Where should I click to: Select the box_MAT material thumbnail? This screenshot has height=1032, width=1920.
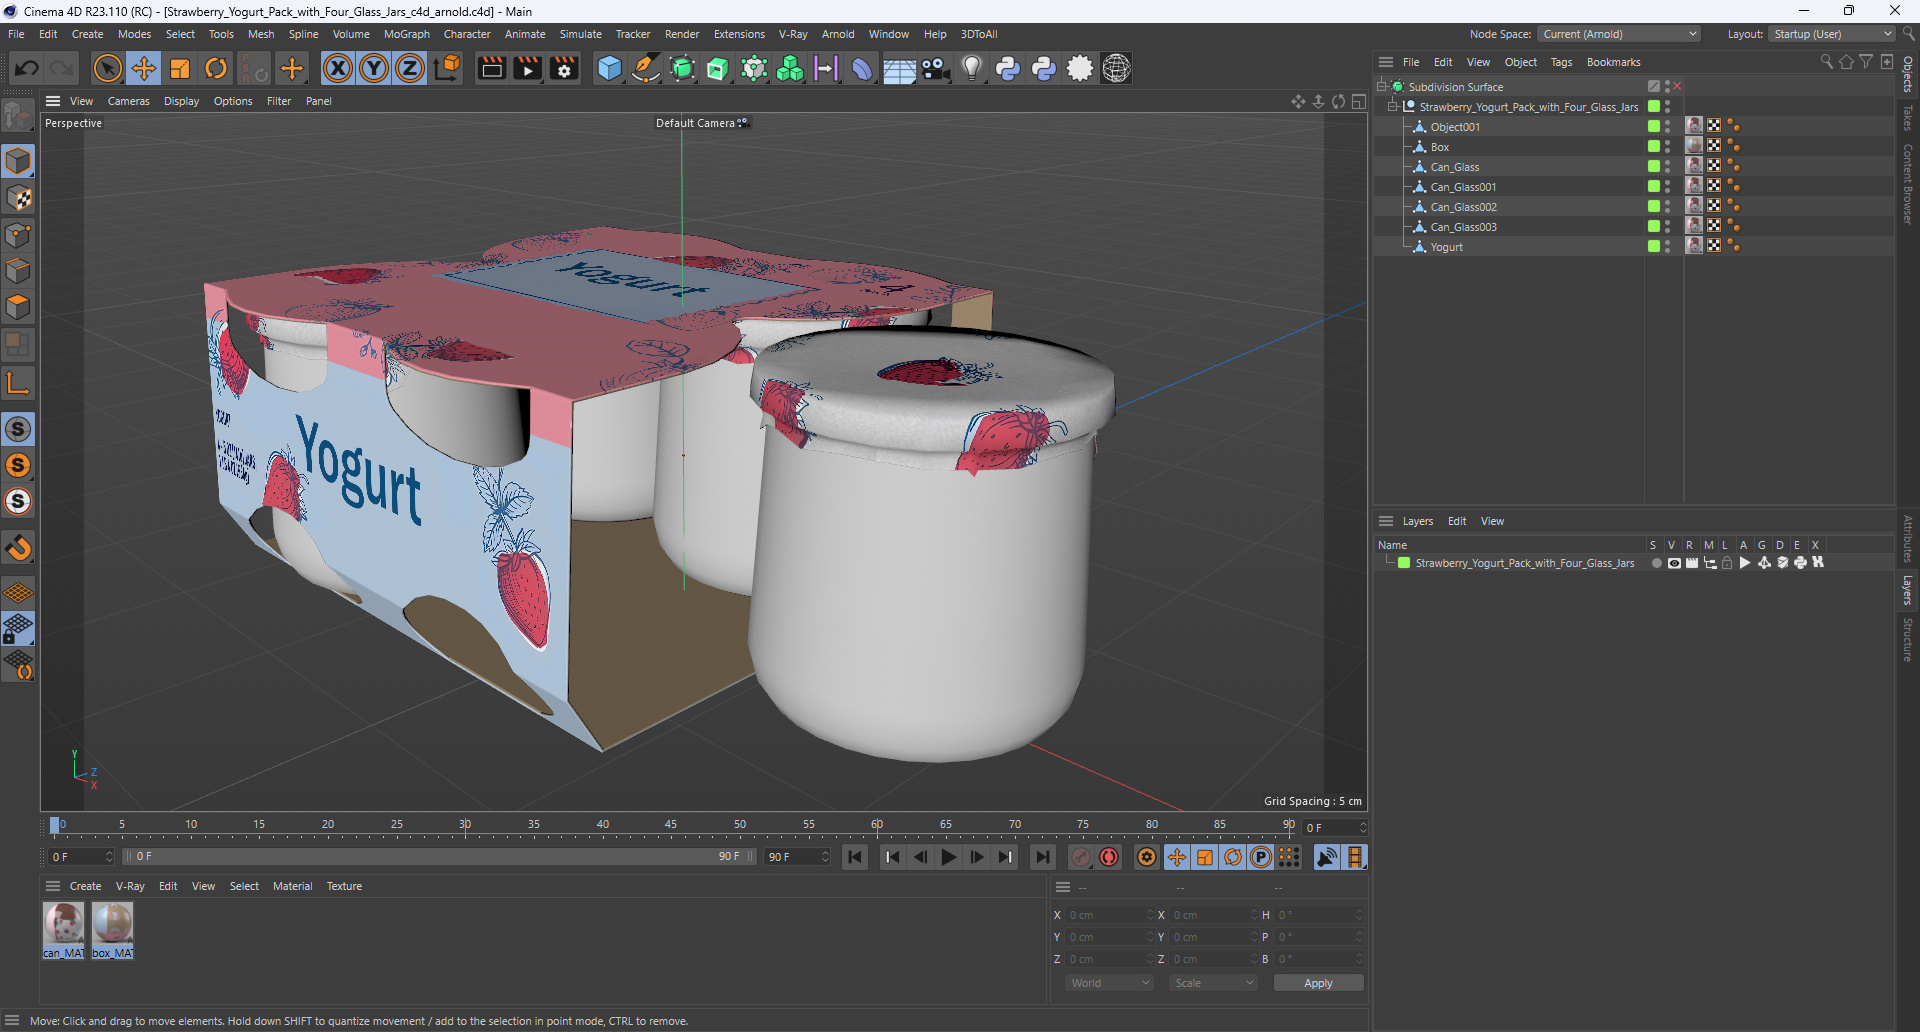112,930
